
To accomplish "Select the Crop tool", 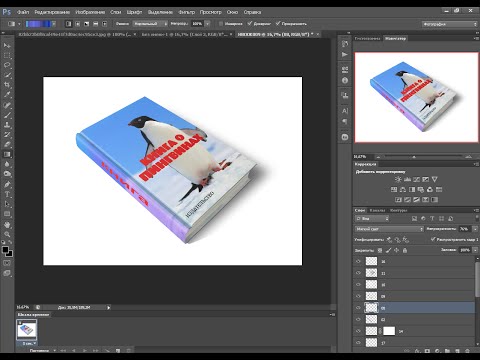I will point(7,85).
